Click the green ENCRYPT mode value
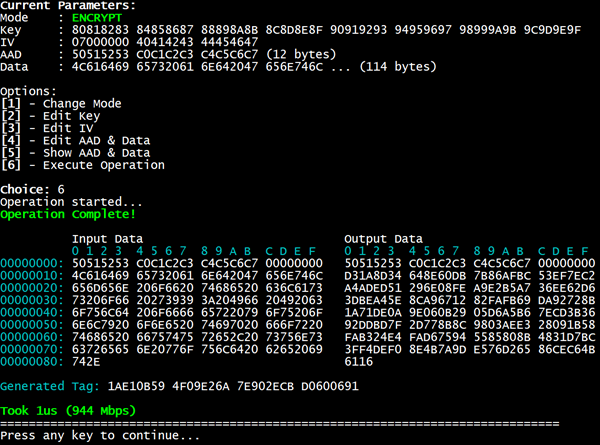 [x=97, y=18]
